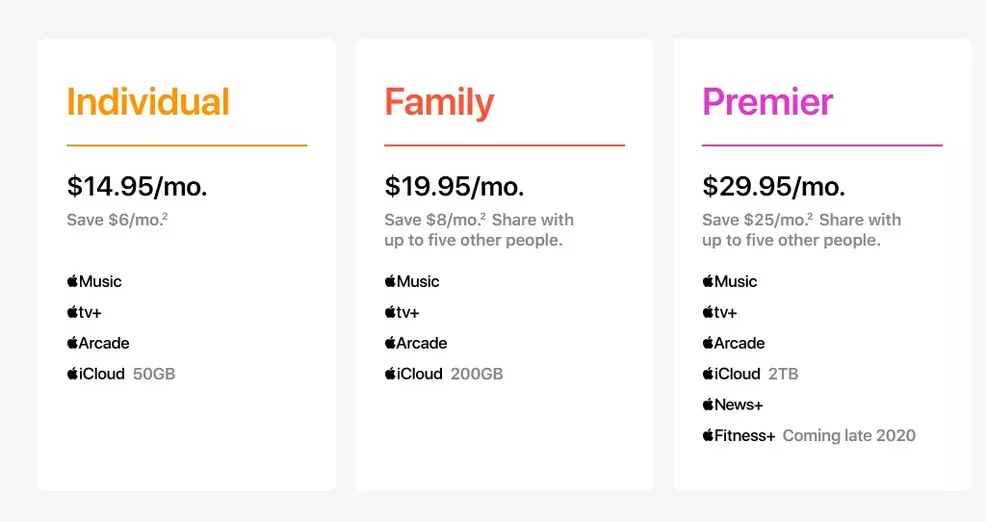Click the Apple TV+ icon in Family plan
This screenshot has height=522, width=986.
[402, 313]
